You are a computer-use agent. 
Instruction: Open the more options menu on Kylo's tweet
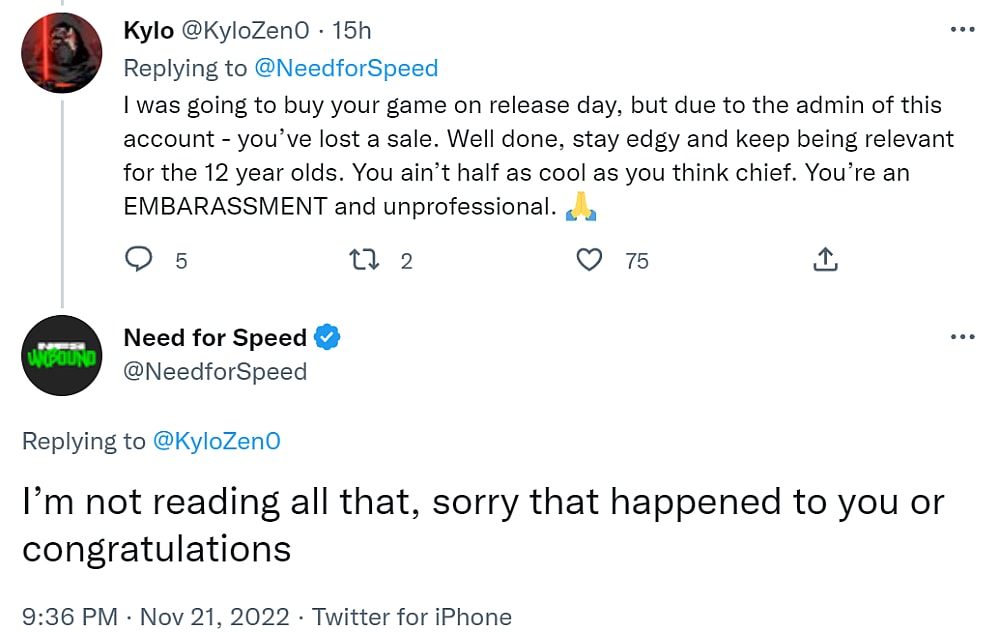pyautogui.click(x=963, y=30)
